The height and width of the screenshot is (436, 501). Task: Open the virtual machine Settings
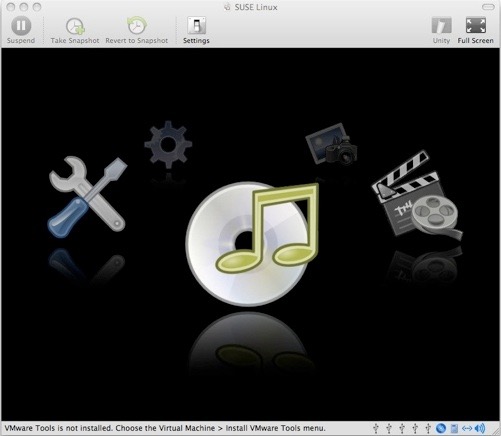coord(196,30)
